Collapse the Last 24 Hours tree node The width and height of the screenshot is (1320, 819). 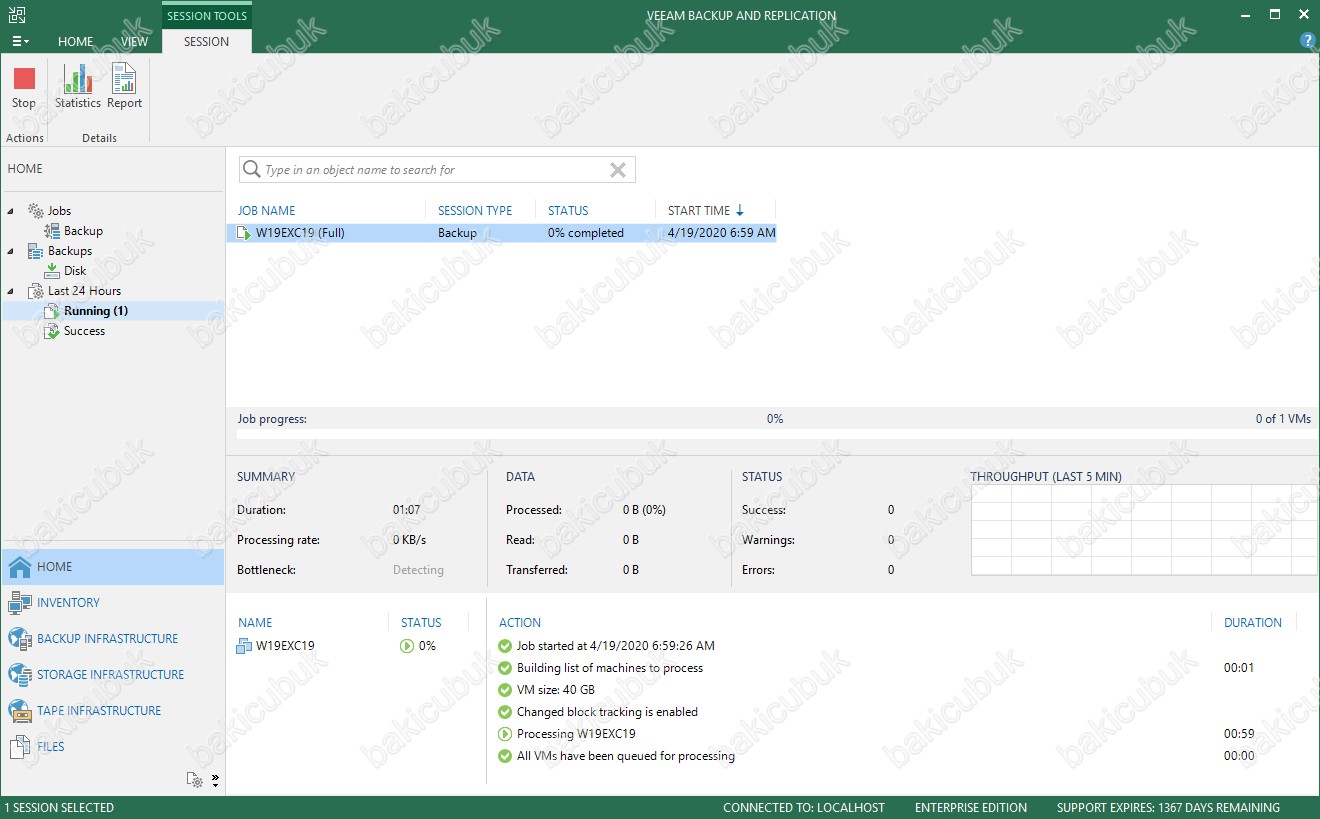(x=11, y=291)
